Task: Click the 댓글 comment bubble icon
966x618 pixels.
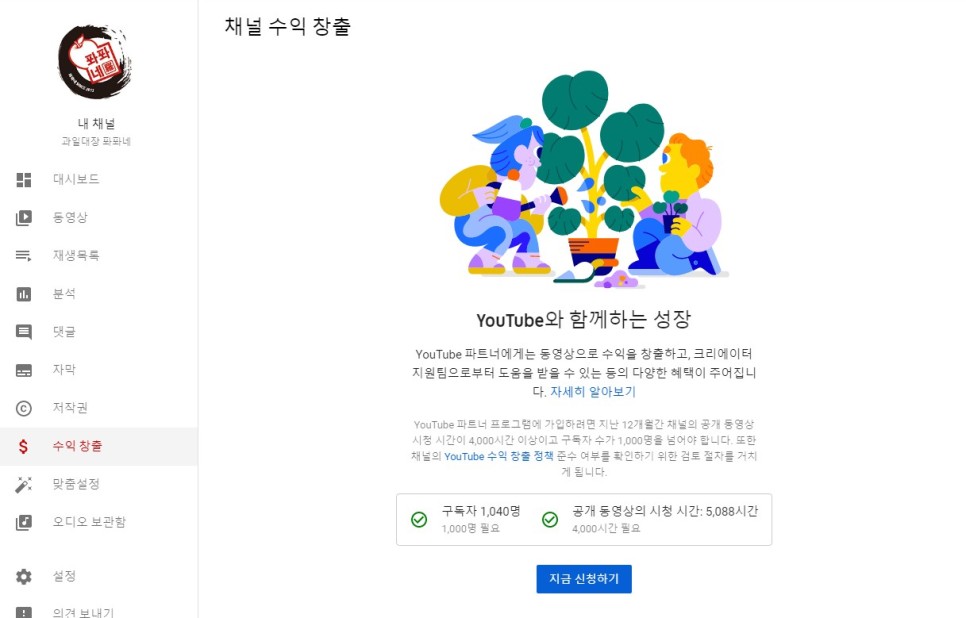Action: (23, 332)
